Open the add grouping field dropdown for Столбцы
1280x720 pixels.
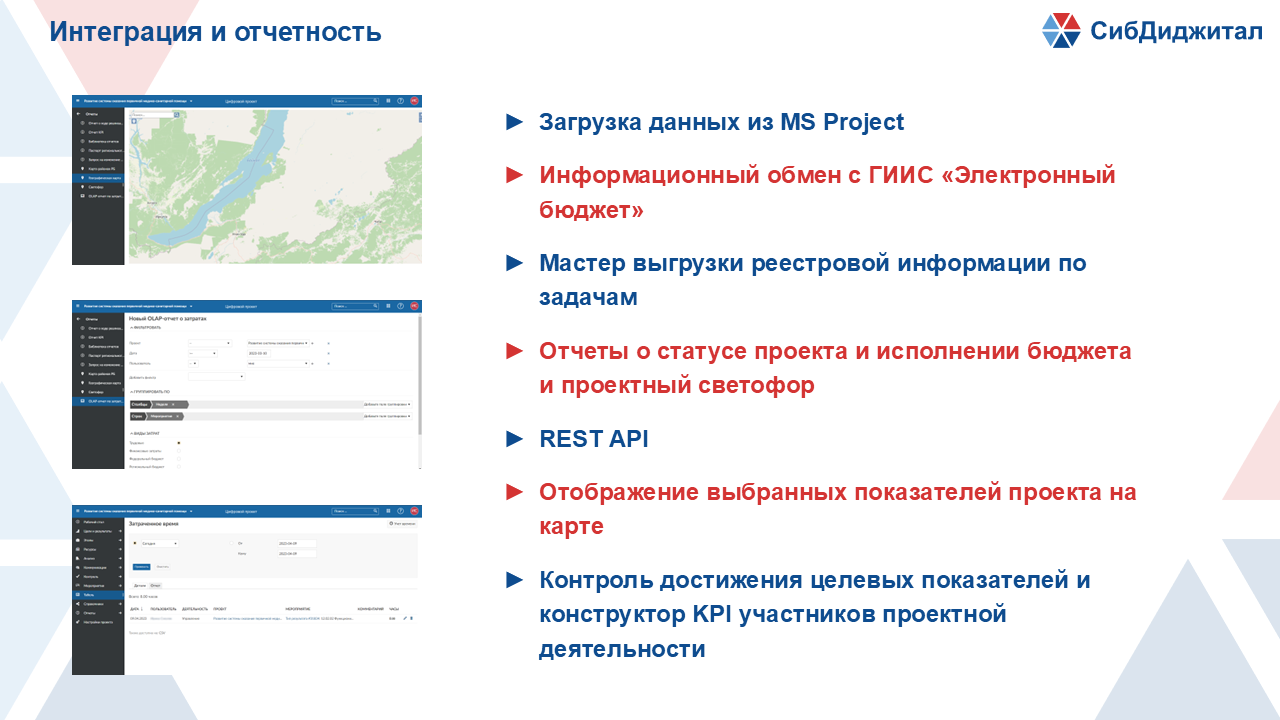[x=388, y=404]
